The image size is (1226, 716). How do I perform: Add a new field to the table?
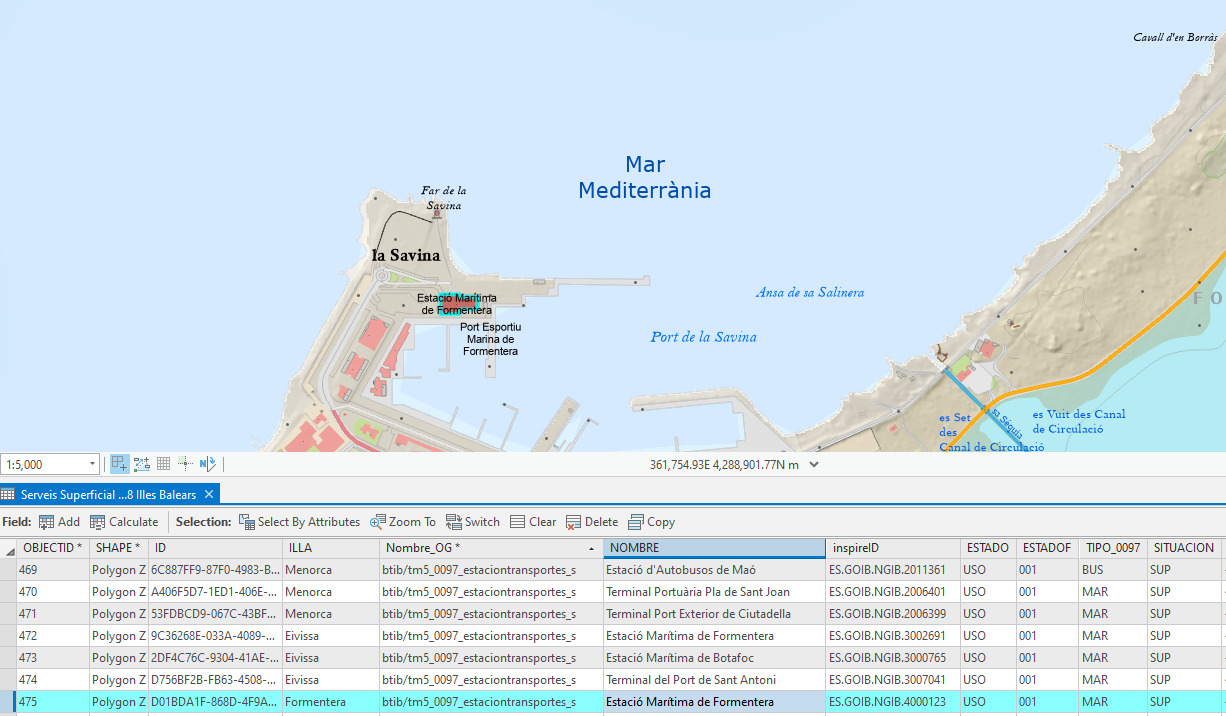pos(59,522)
